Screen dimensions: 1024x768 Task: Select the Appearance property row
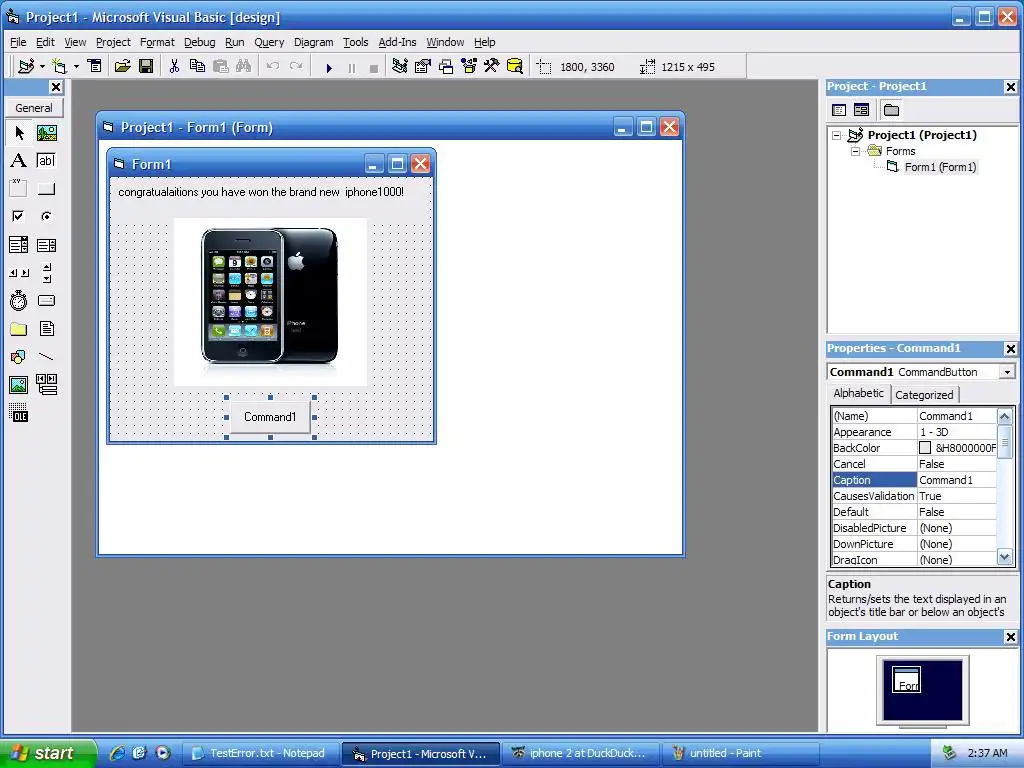(914, 432)
